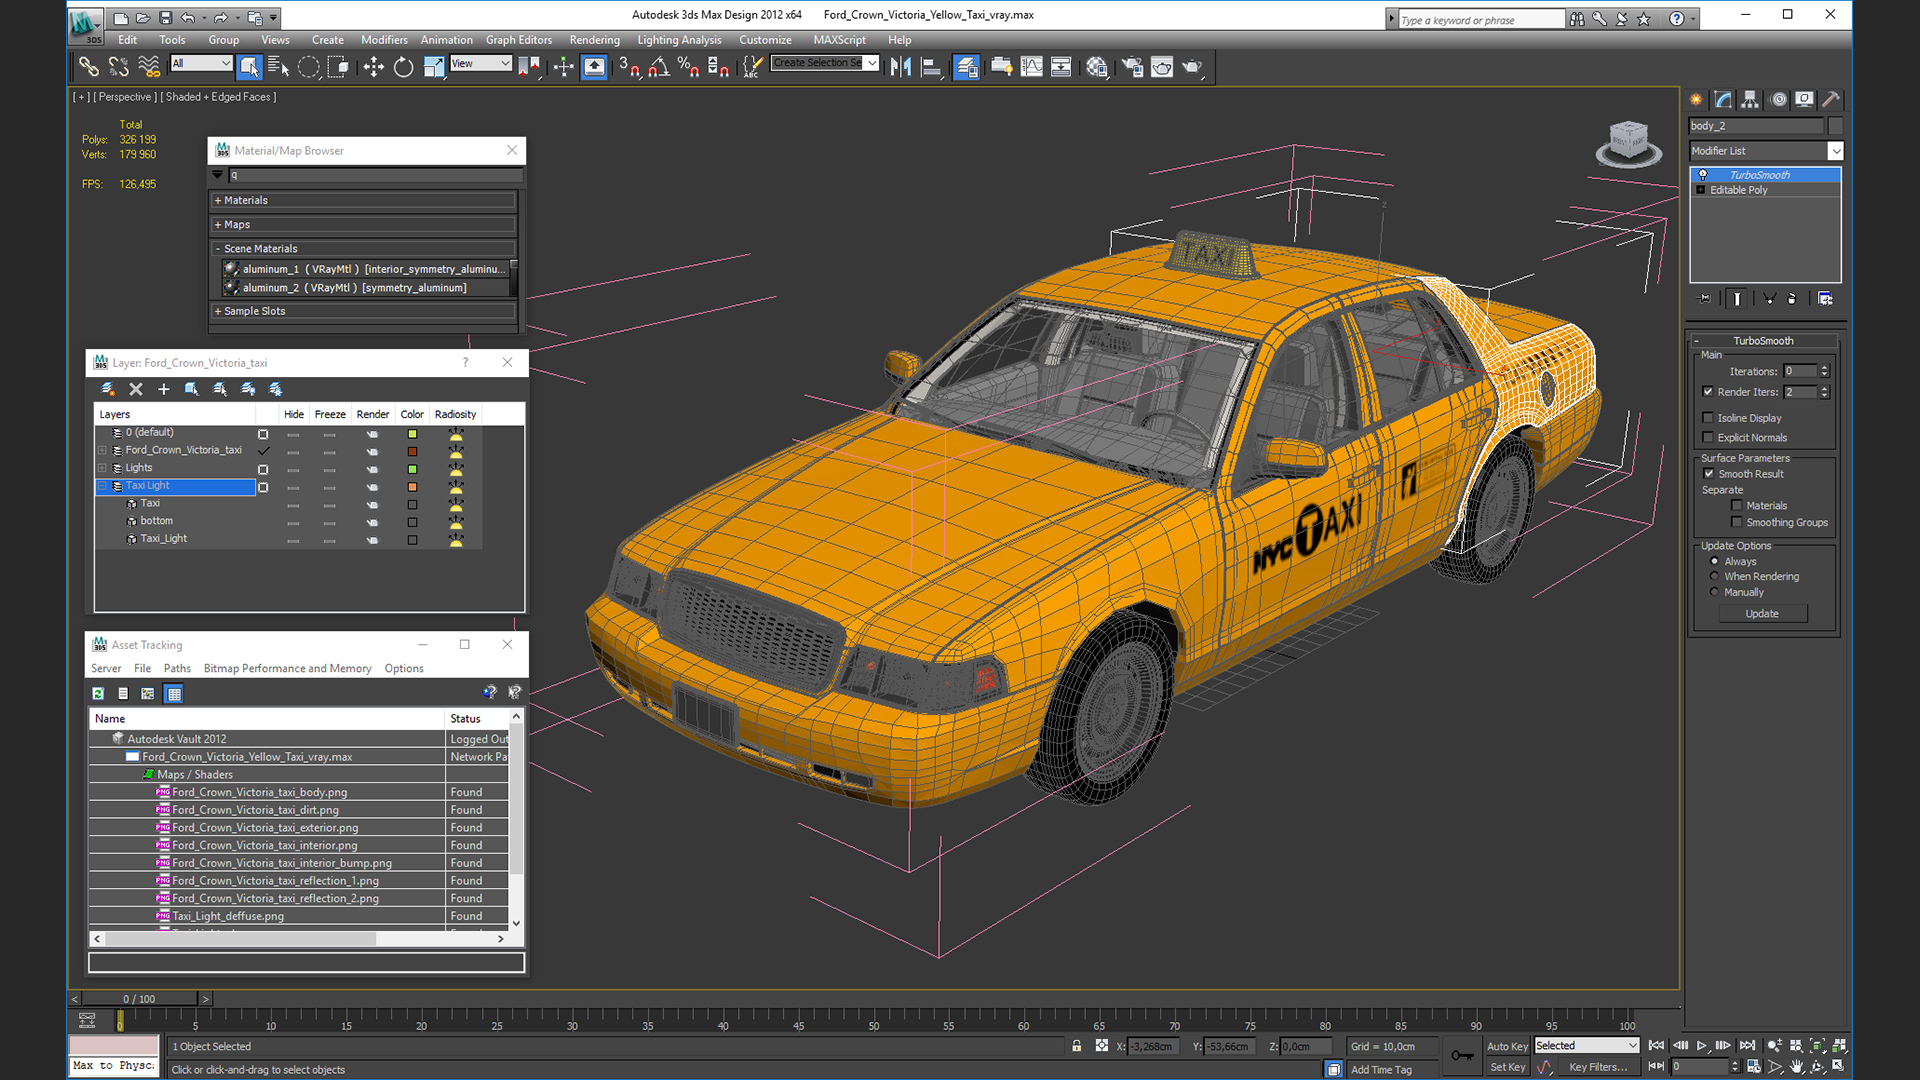Open Key Filters dialog
The image size is (1920, 1080).
[1598, 1067]
